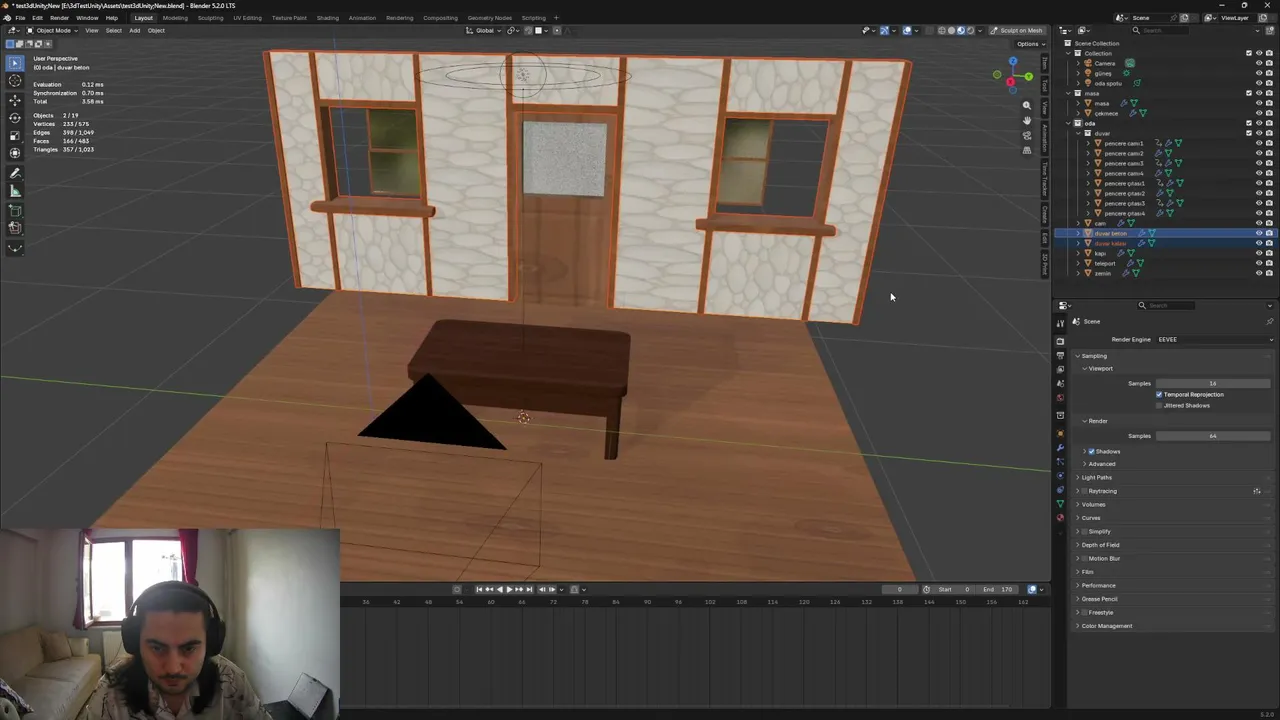This screenshot has height=720, width=1280.
Task: Select the Move tool
Action: point(15,100)
